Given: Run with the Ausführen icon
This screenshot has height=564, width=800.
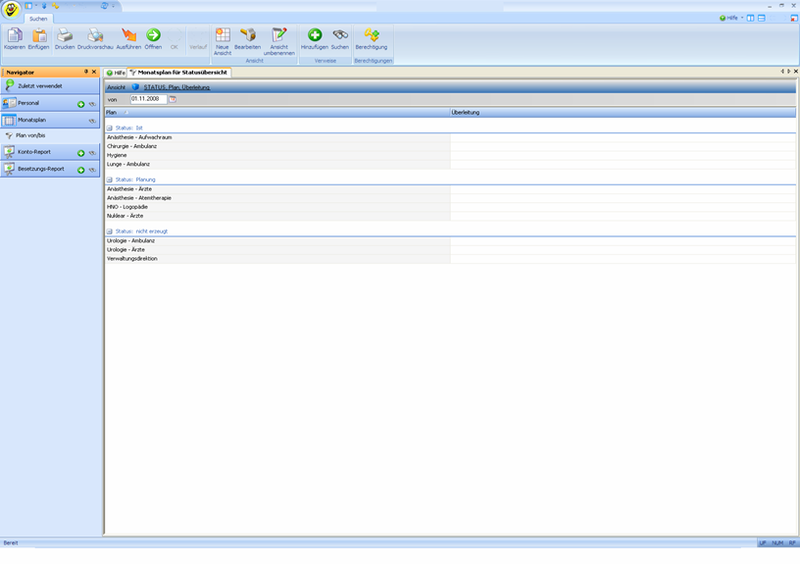Looking at the screenshot, I should (128, 35).
